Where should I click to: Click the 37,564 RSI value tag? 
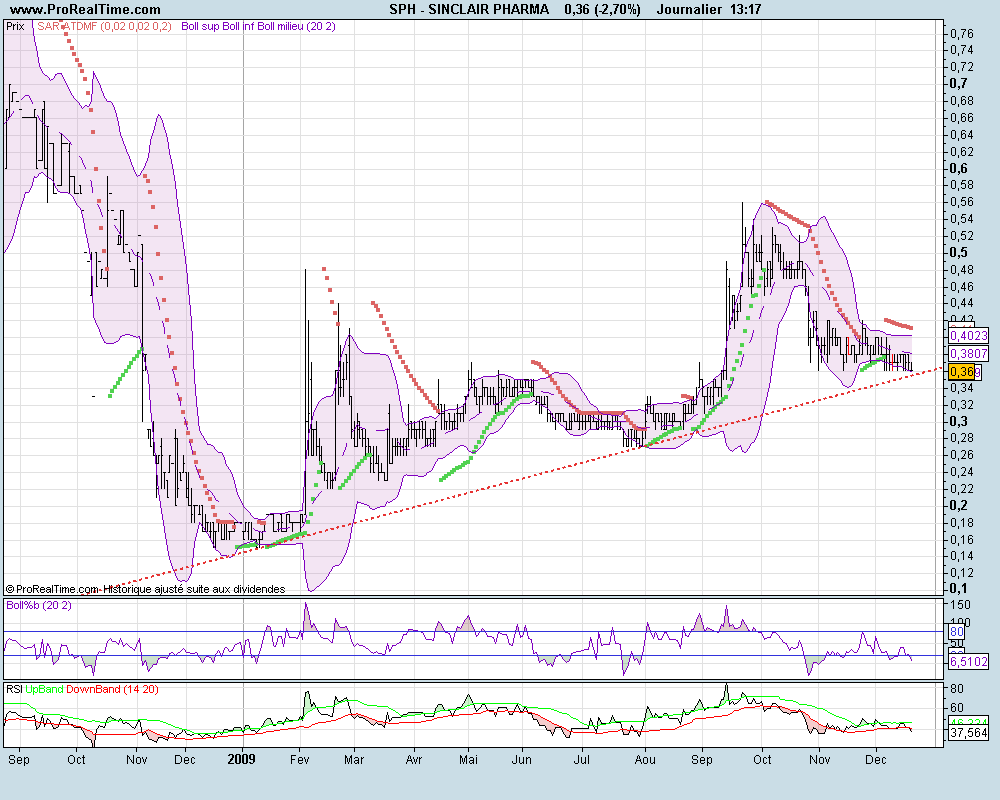[x=969, y=732]
